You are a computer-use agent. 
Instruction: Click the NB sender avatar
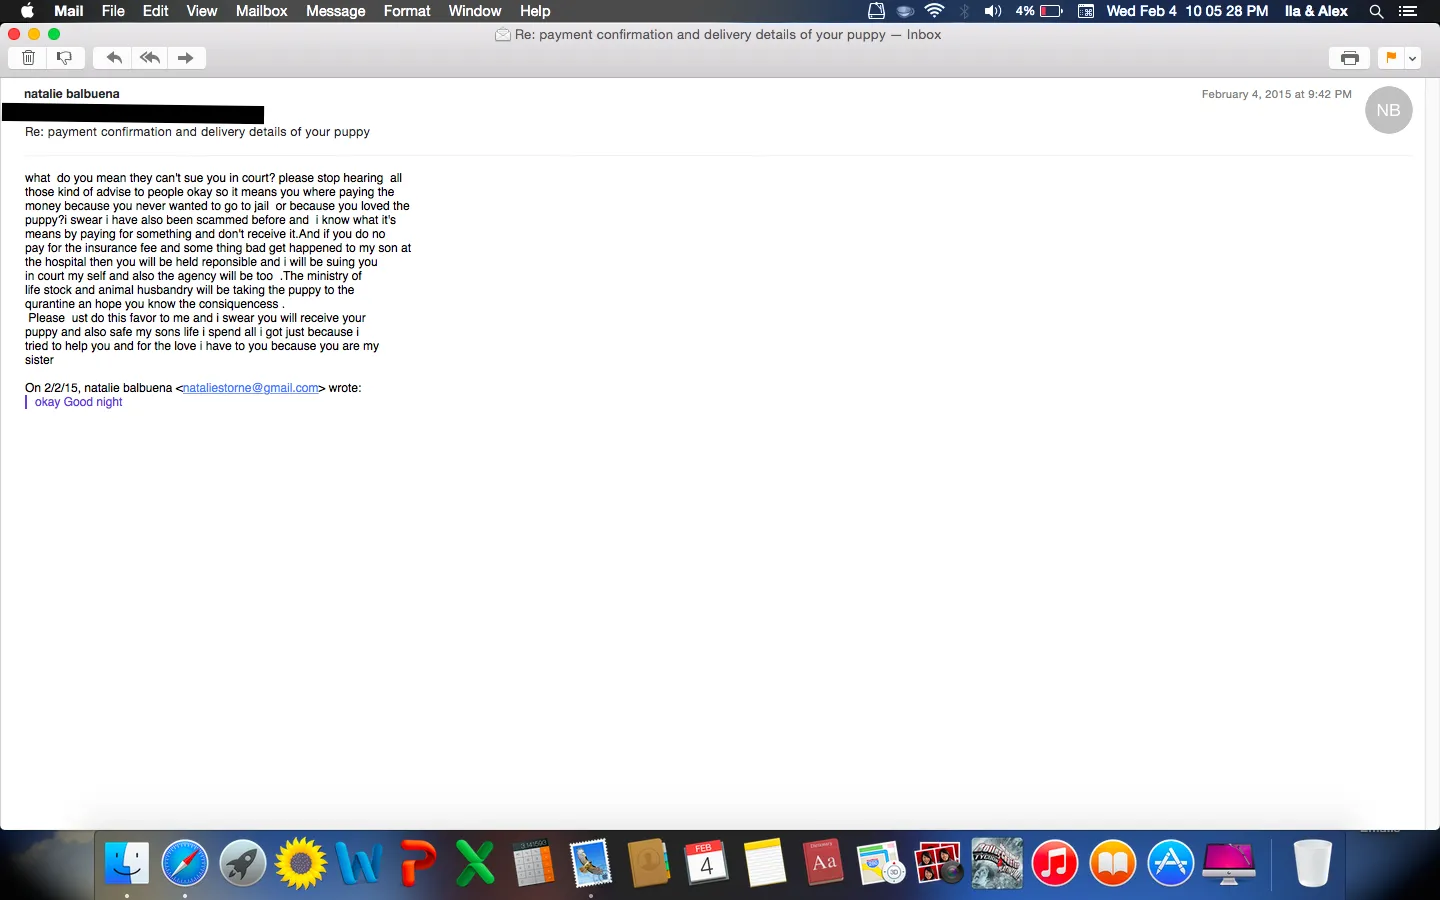pyautogui.click(x=1388, y=110)
